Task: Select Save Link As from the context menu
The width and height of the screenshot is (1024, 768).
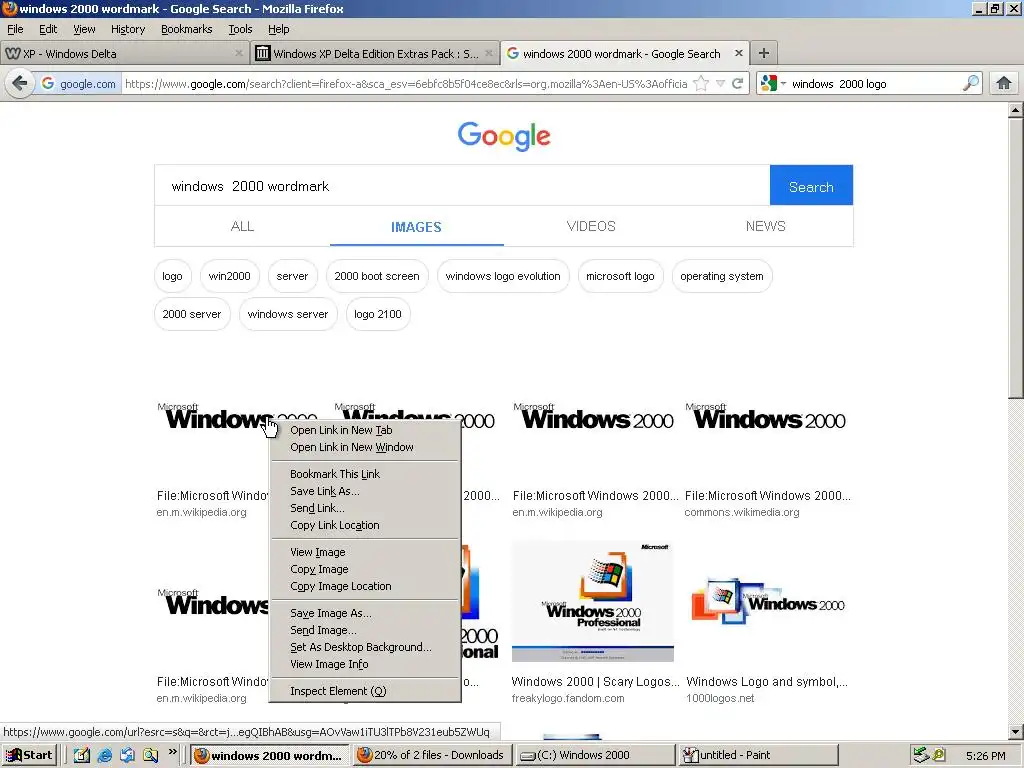Action: 365,490
